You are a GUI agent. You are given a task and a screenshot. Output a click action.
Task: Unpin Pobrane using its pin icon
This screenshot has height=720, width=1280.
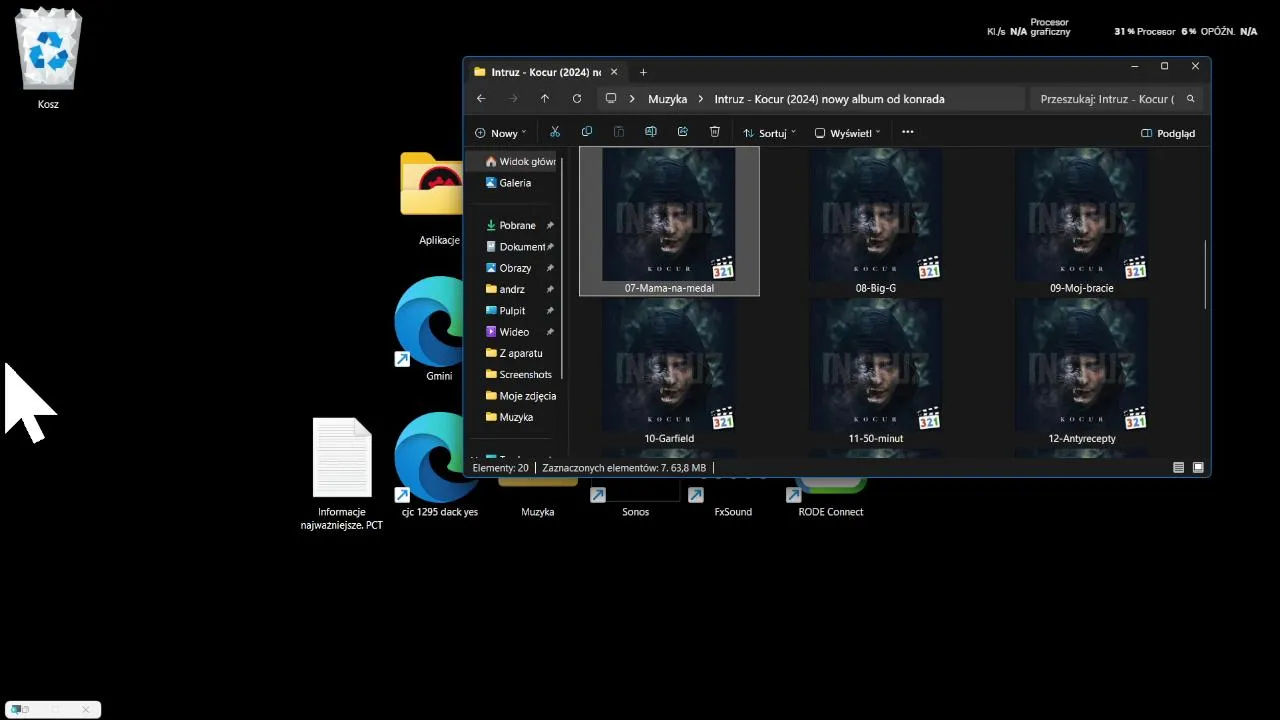(x=550, y=226)
